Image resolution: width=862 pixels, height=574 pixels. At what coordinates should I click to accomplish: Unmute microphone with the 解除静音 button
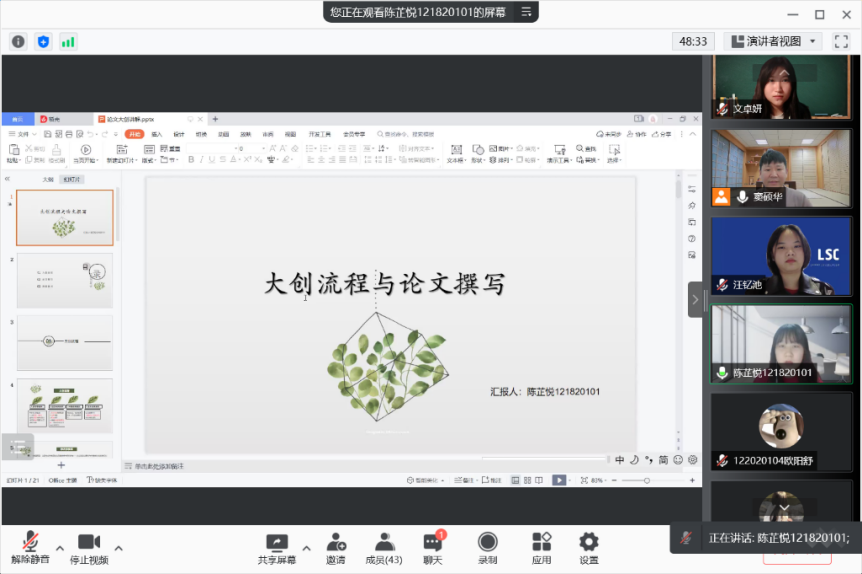[29, 547]
